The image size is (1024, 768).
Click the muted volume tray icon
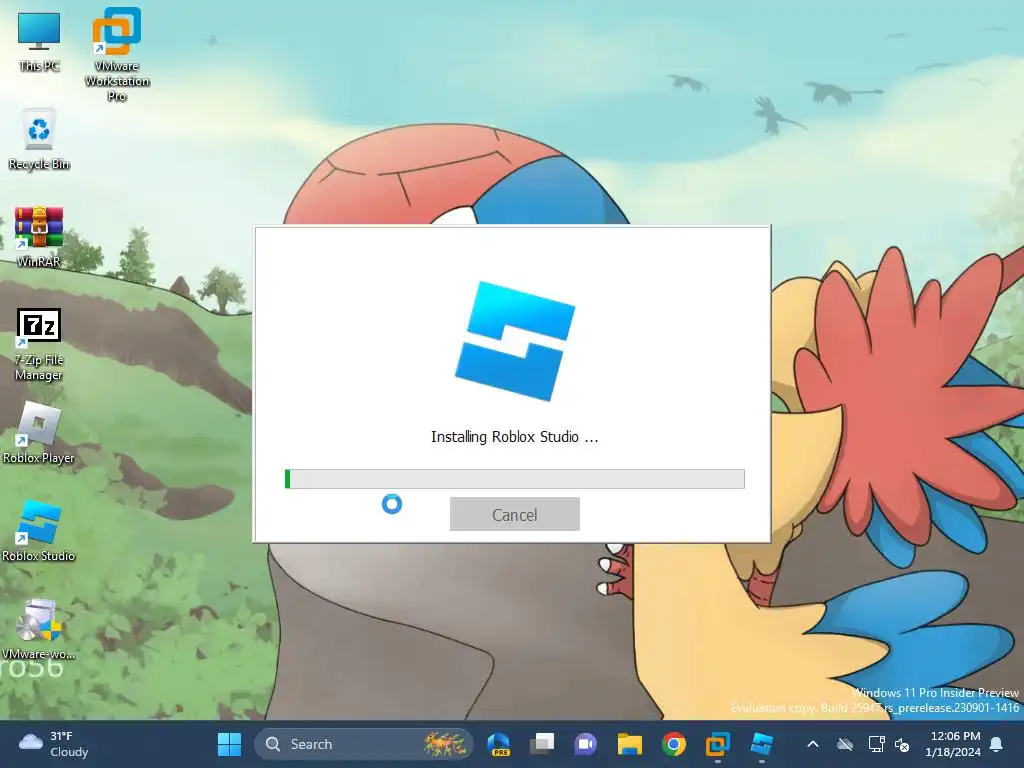(903, 744)
